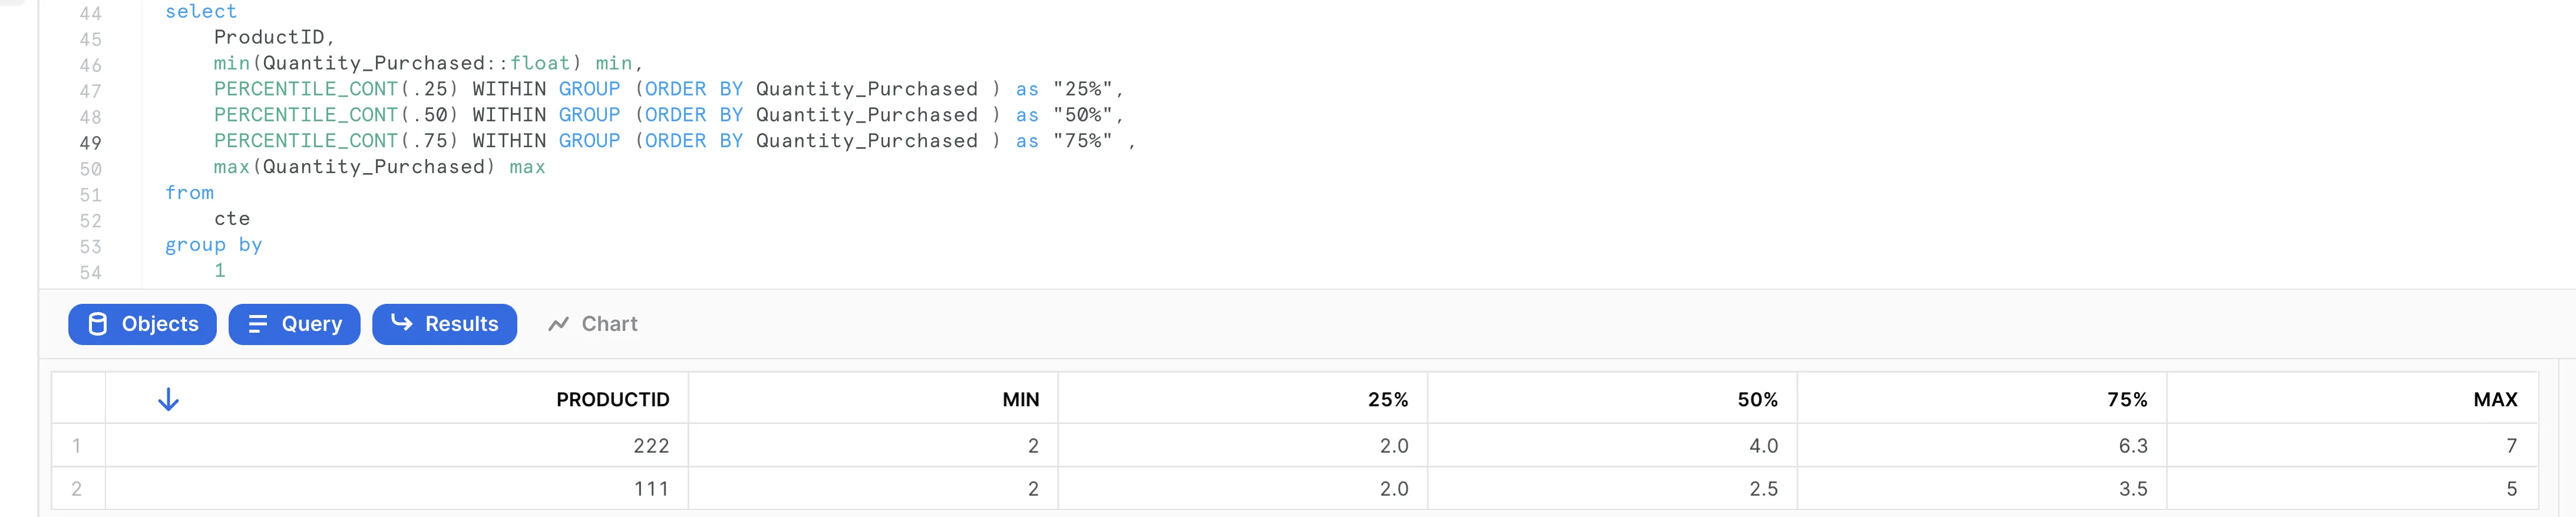Select the 6.3 value cell

[2132, 446]
